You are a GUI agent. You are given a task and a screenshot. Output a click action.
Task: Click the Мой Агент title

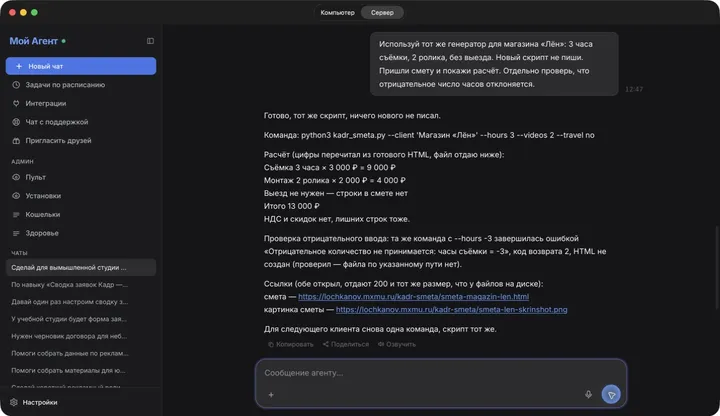pos(34,41)
